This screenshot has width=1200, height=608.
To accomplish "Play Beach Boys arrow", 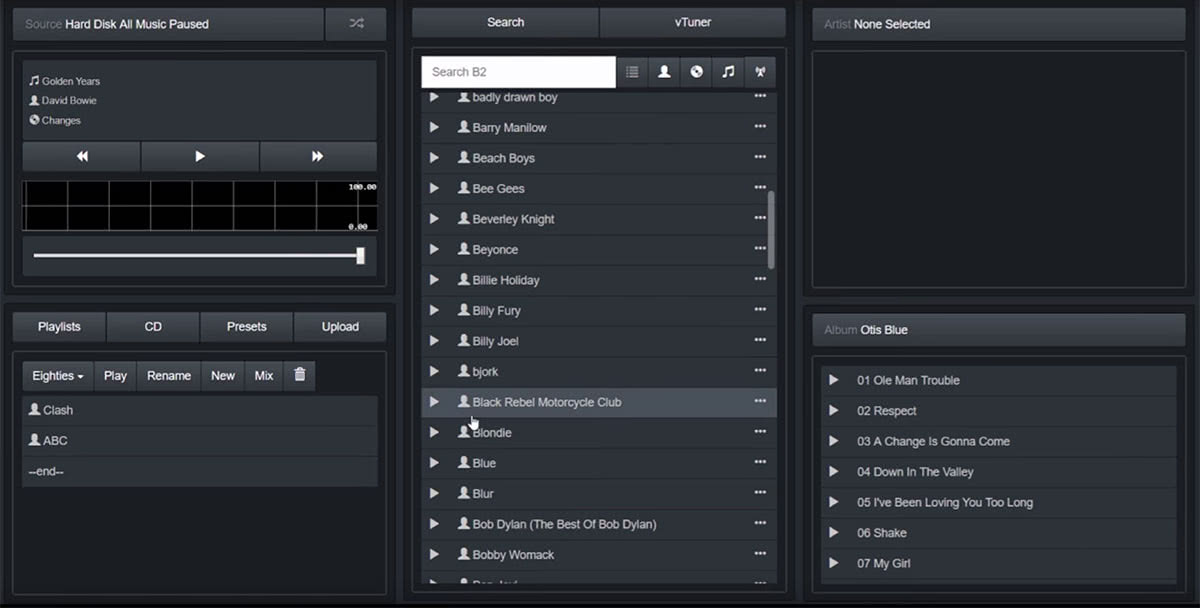I will pyautogui.click(x=434, y=158).
